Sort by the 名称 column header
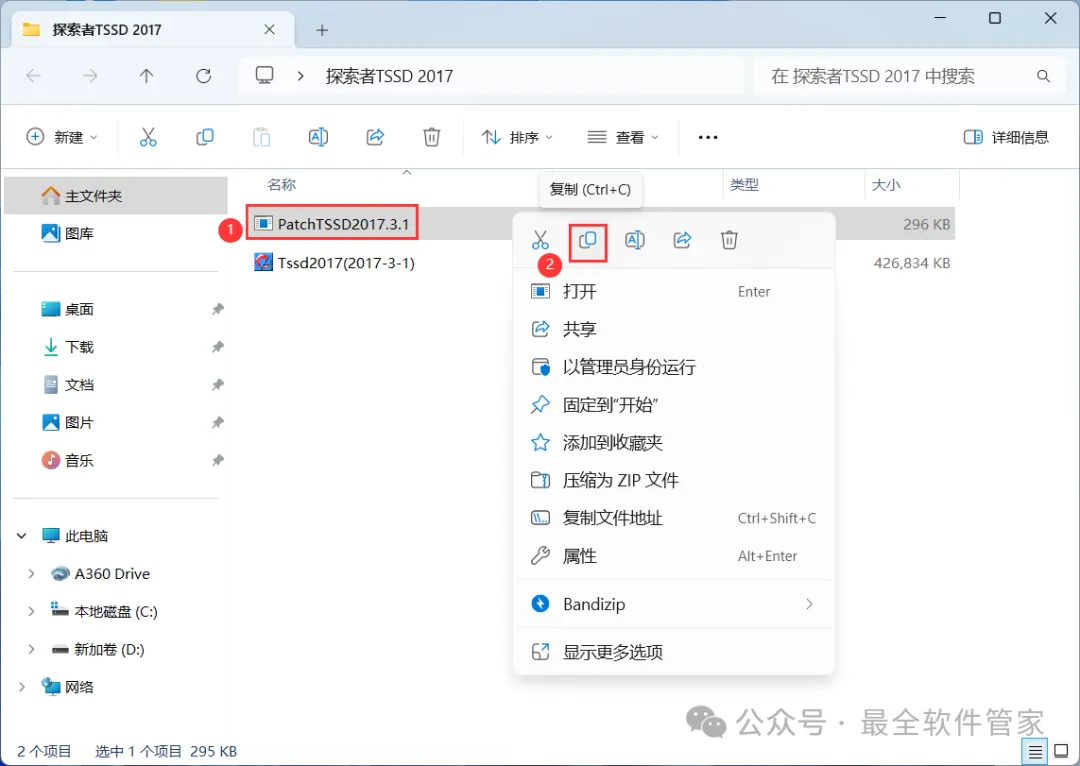 click(282, 185)
